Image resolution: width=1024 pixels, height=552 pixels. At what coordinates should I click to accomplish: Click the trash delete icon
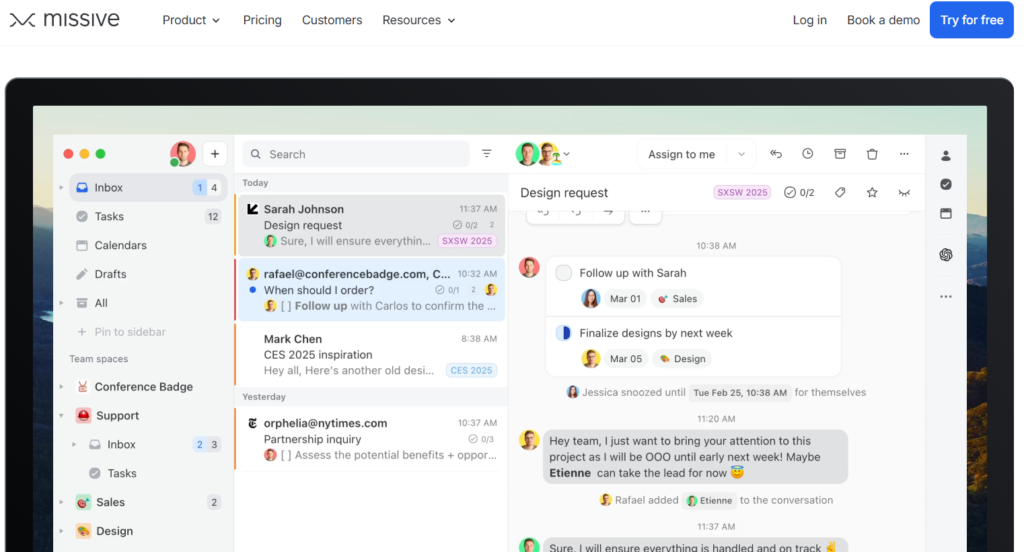pos(872,154)
